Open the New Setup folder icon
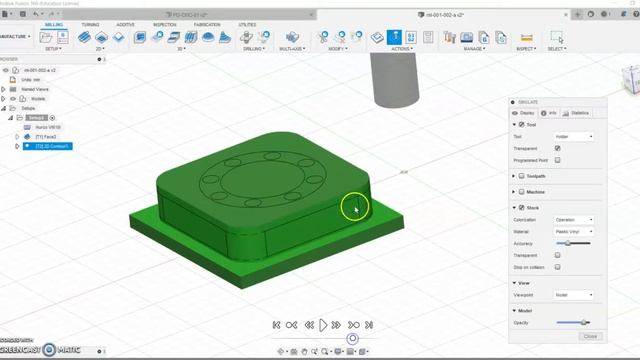The image size is (640, 360). point(46,38)
